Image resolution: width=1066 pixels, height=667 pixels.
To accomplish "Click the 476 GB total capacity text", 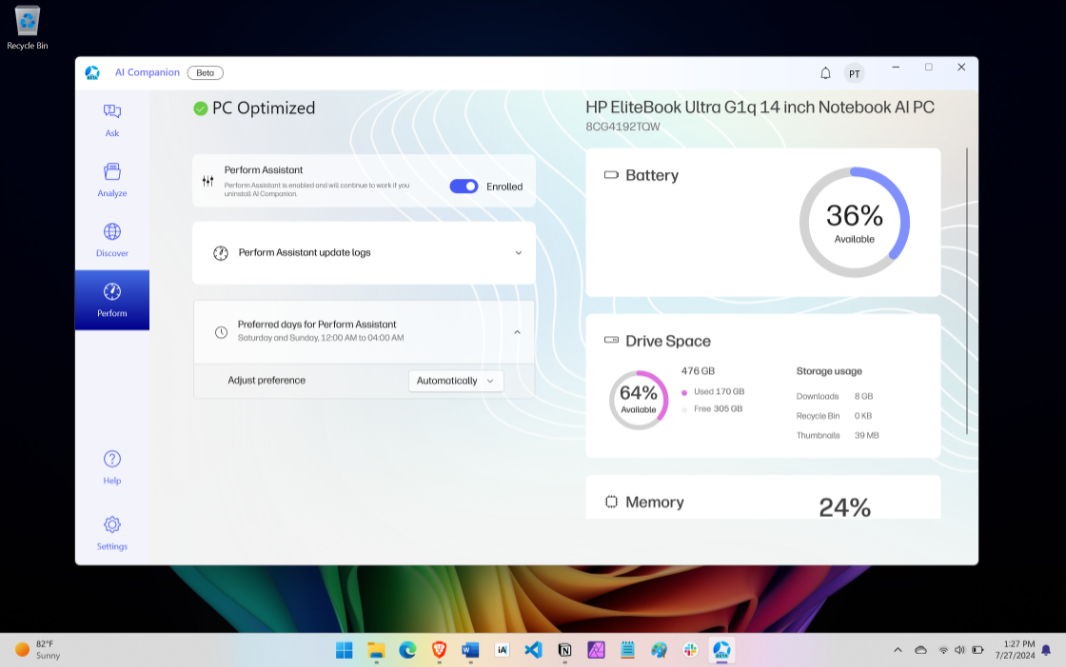I will (698, 371).
